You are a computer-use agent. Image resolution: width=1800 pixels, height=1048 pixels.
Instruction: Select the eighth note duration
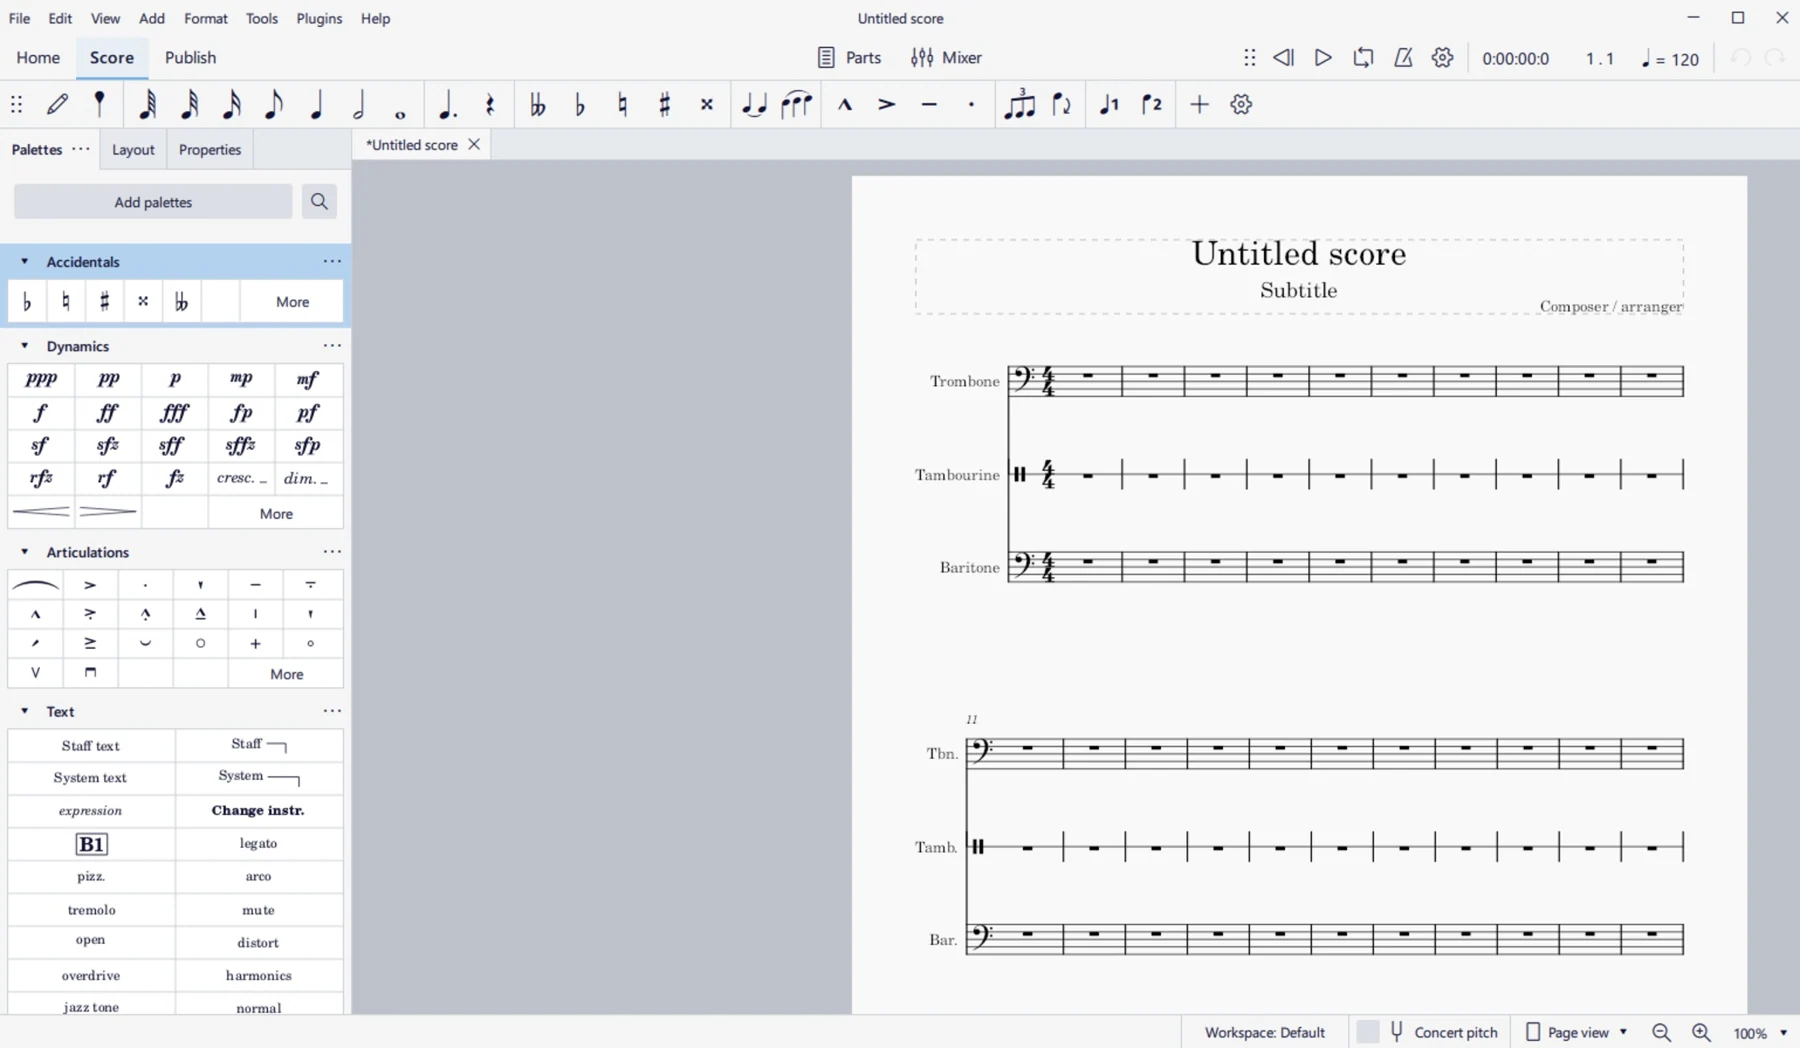(x=273, y=104)
